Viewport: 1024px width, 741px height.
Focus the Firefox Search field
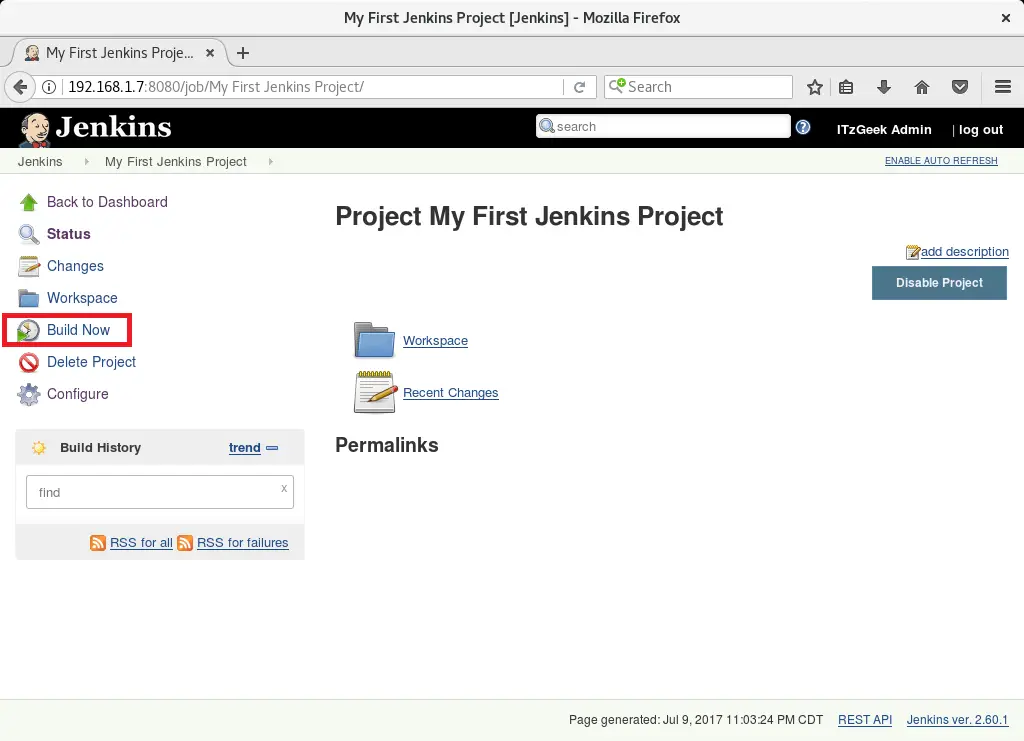(x=698, y=87)
